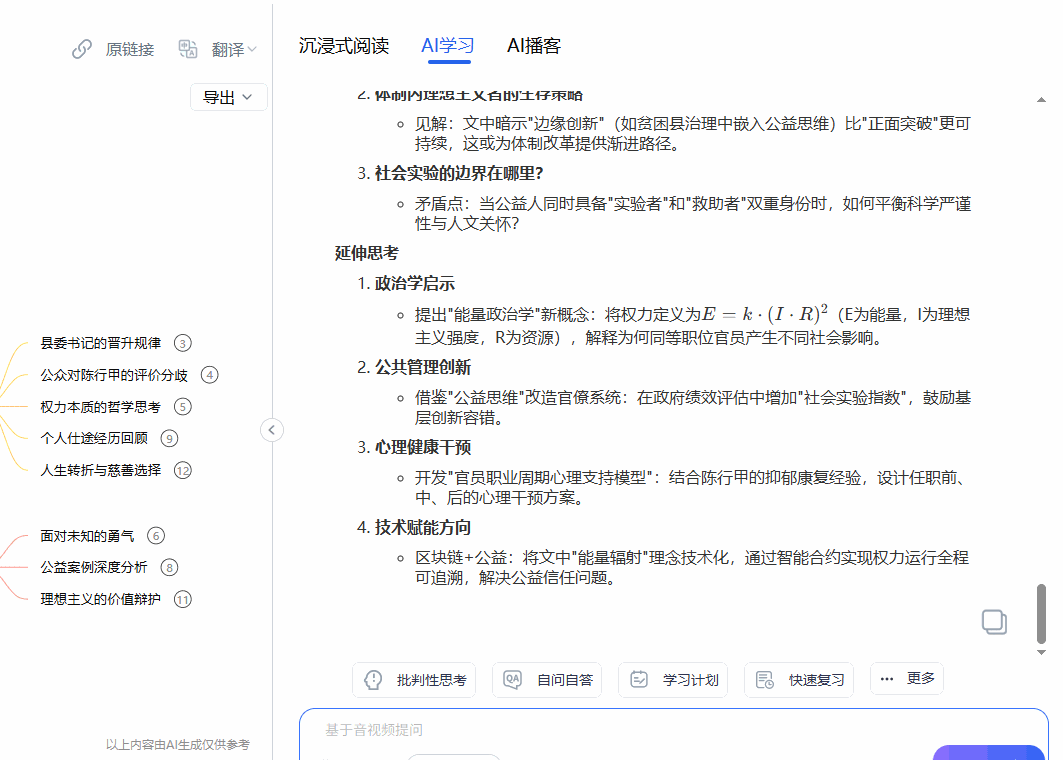Viewport: 1063px width, 760px height.
Task: Select the AI学习 tab
Action: click(x=447, y=46)
